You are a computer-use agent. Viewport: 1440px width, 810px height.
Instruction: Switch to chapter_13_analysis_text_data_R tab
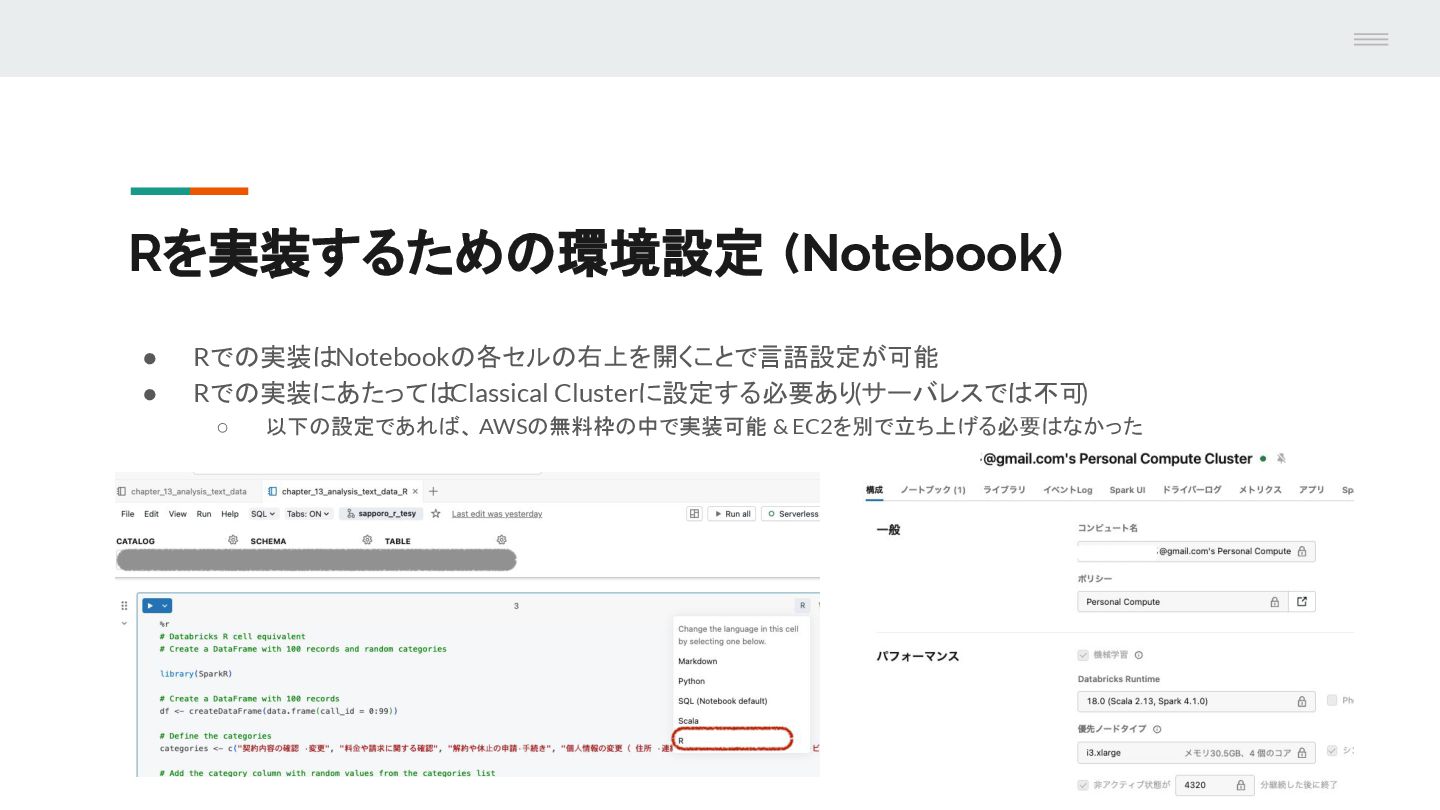tap(344, 492)
